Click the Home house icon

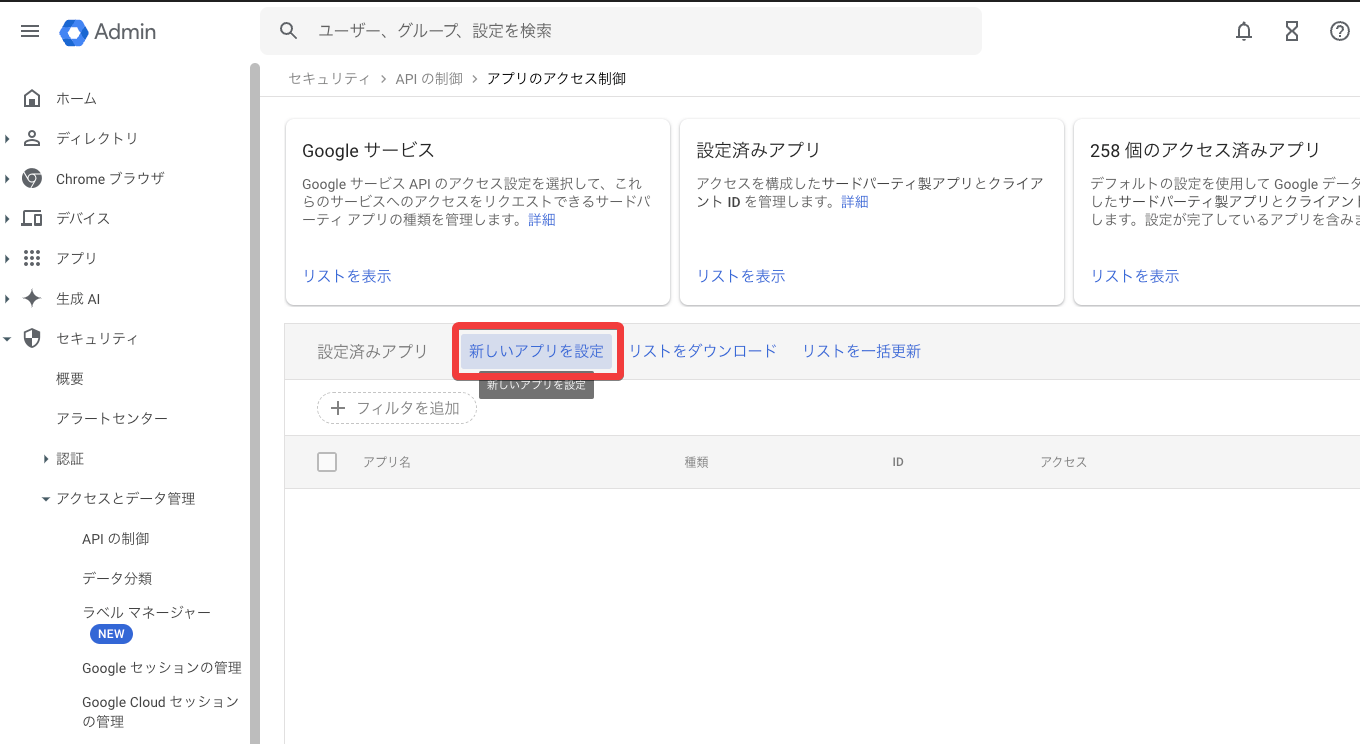(x=32, y=98)
